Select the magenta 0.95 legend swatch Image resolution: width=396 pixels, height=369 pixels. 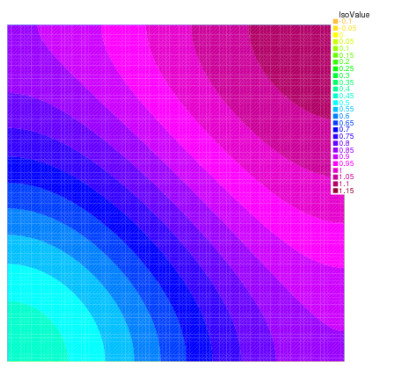tap(335, 164)
